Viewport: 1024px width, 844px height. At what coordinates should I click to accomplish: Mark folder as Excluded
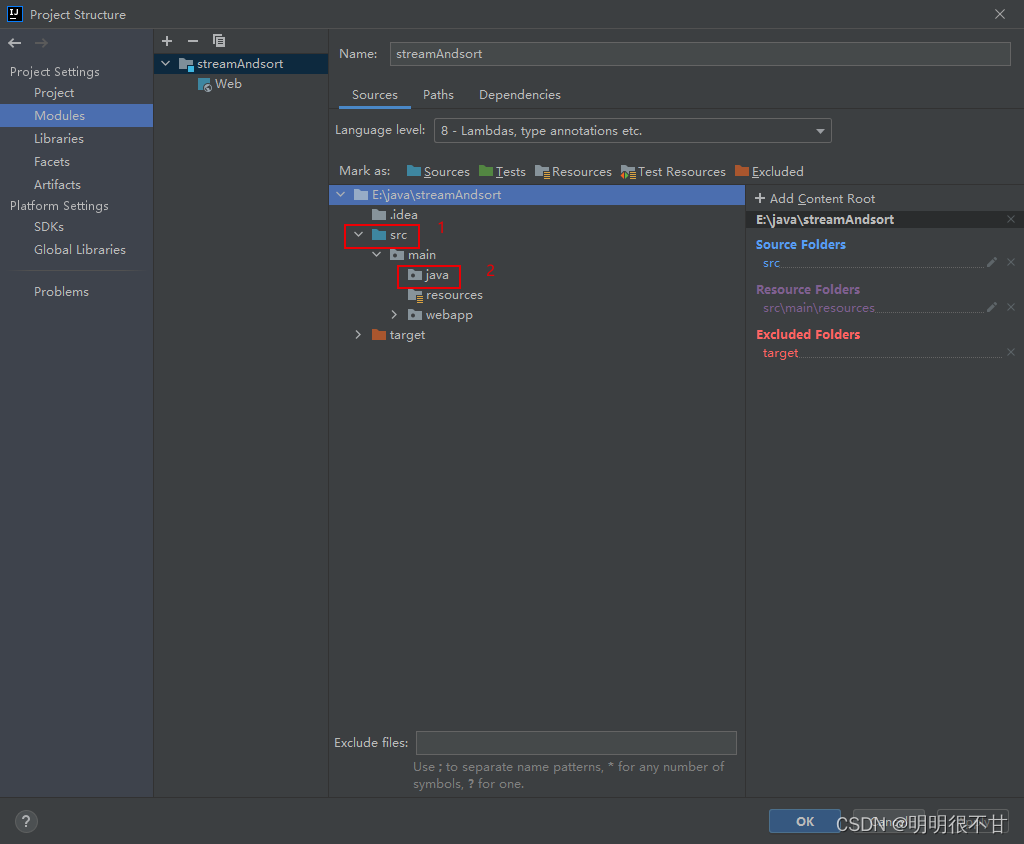click(x=769, y=172)
